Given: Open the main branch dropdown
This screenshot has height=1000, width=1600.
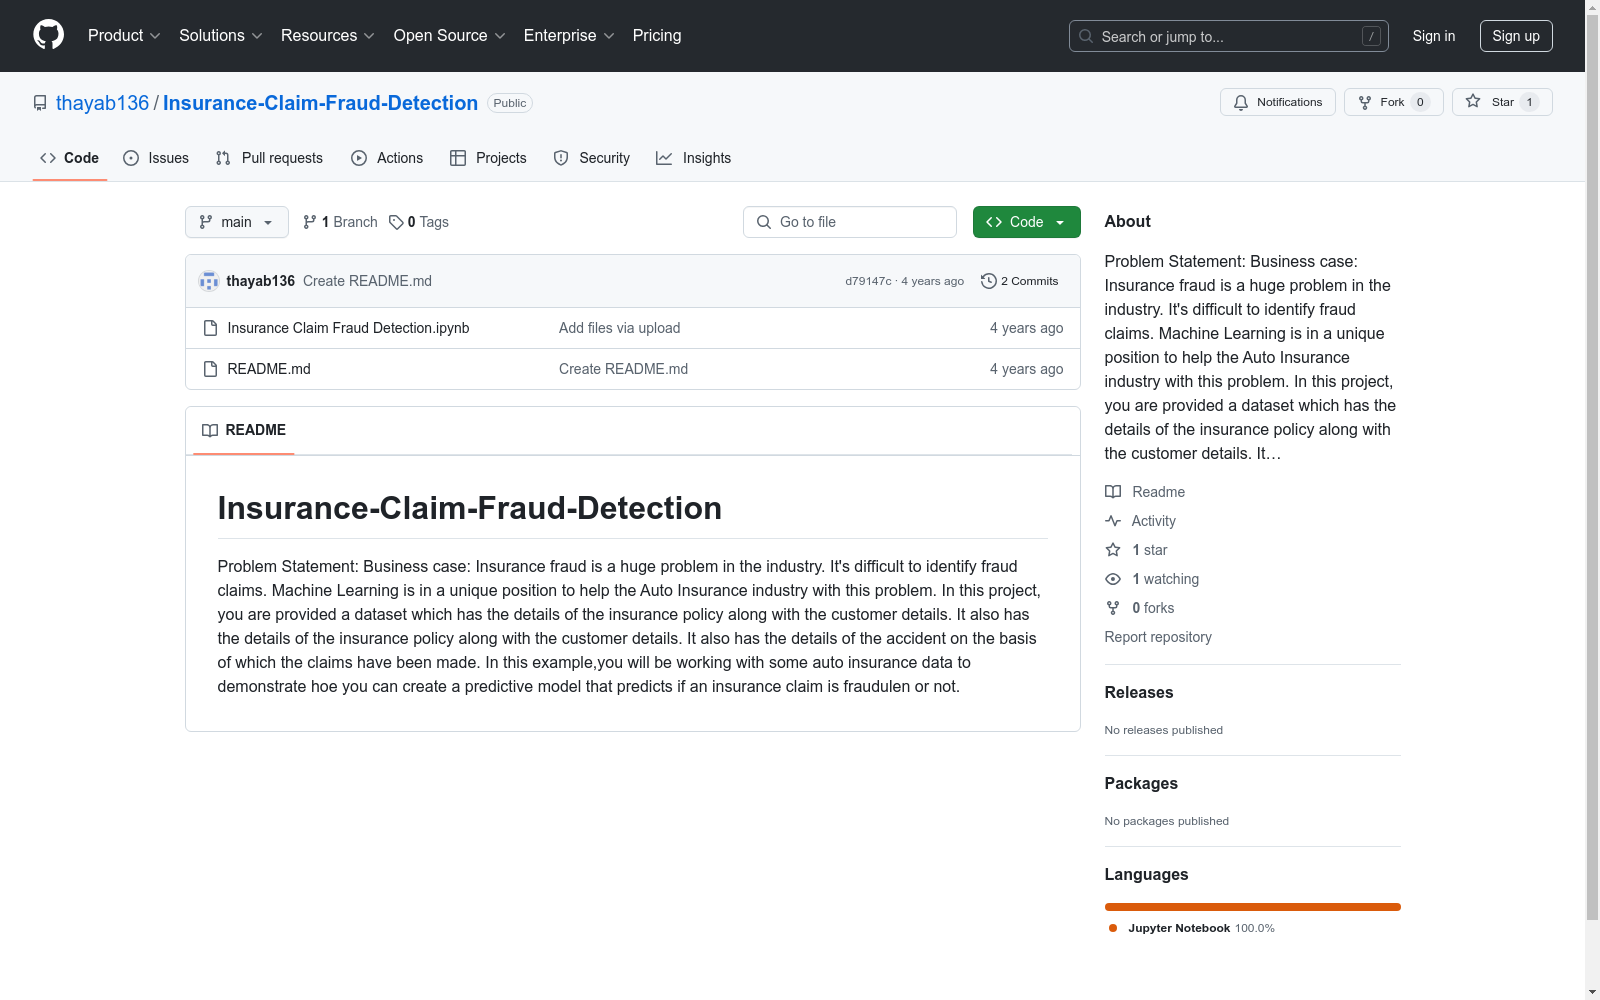Looking at the screenshot, I should (236, 222).
